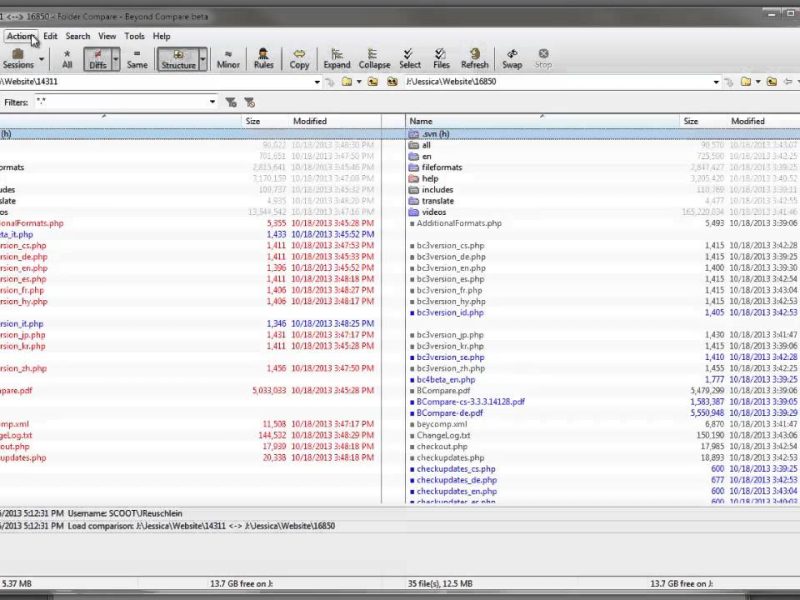Select checkupdates_de.php in right pane
800x600 pixels.
pos(457,480)
